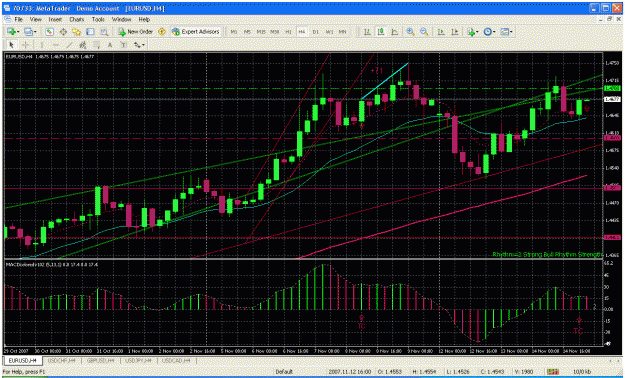
Task: Open the Navigator folder-star icon
Action: [77, 32]
